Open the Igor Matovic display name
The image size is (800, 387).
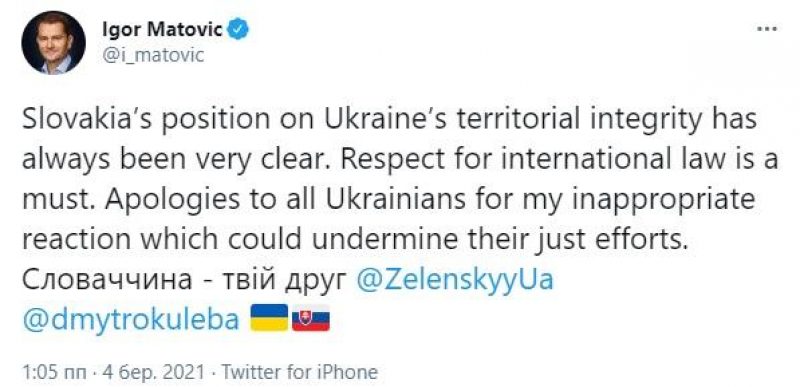pyautogui.click(x=163, y=30)
